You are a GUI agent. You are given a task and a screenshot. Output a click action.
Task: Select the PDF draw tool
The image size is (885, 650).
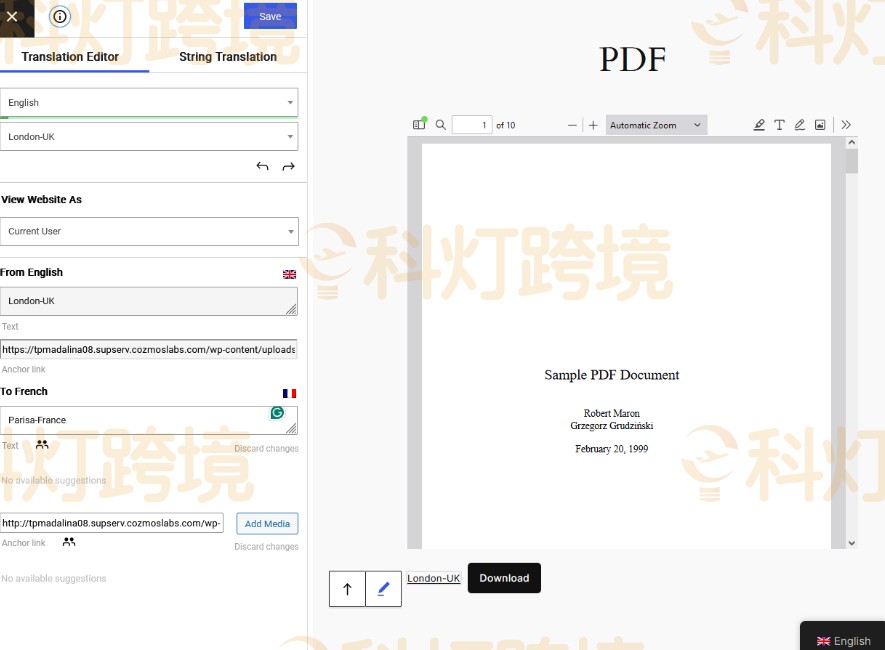(x=800, y=125)
